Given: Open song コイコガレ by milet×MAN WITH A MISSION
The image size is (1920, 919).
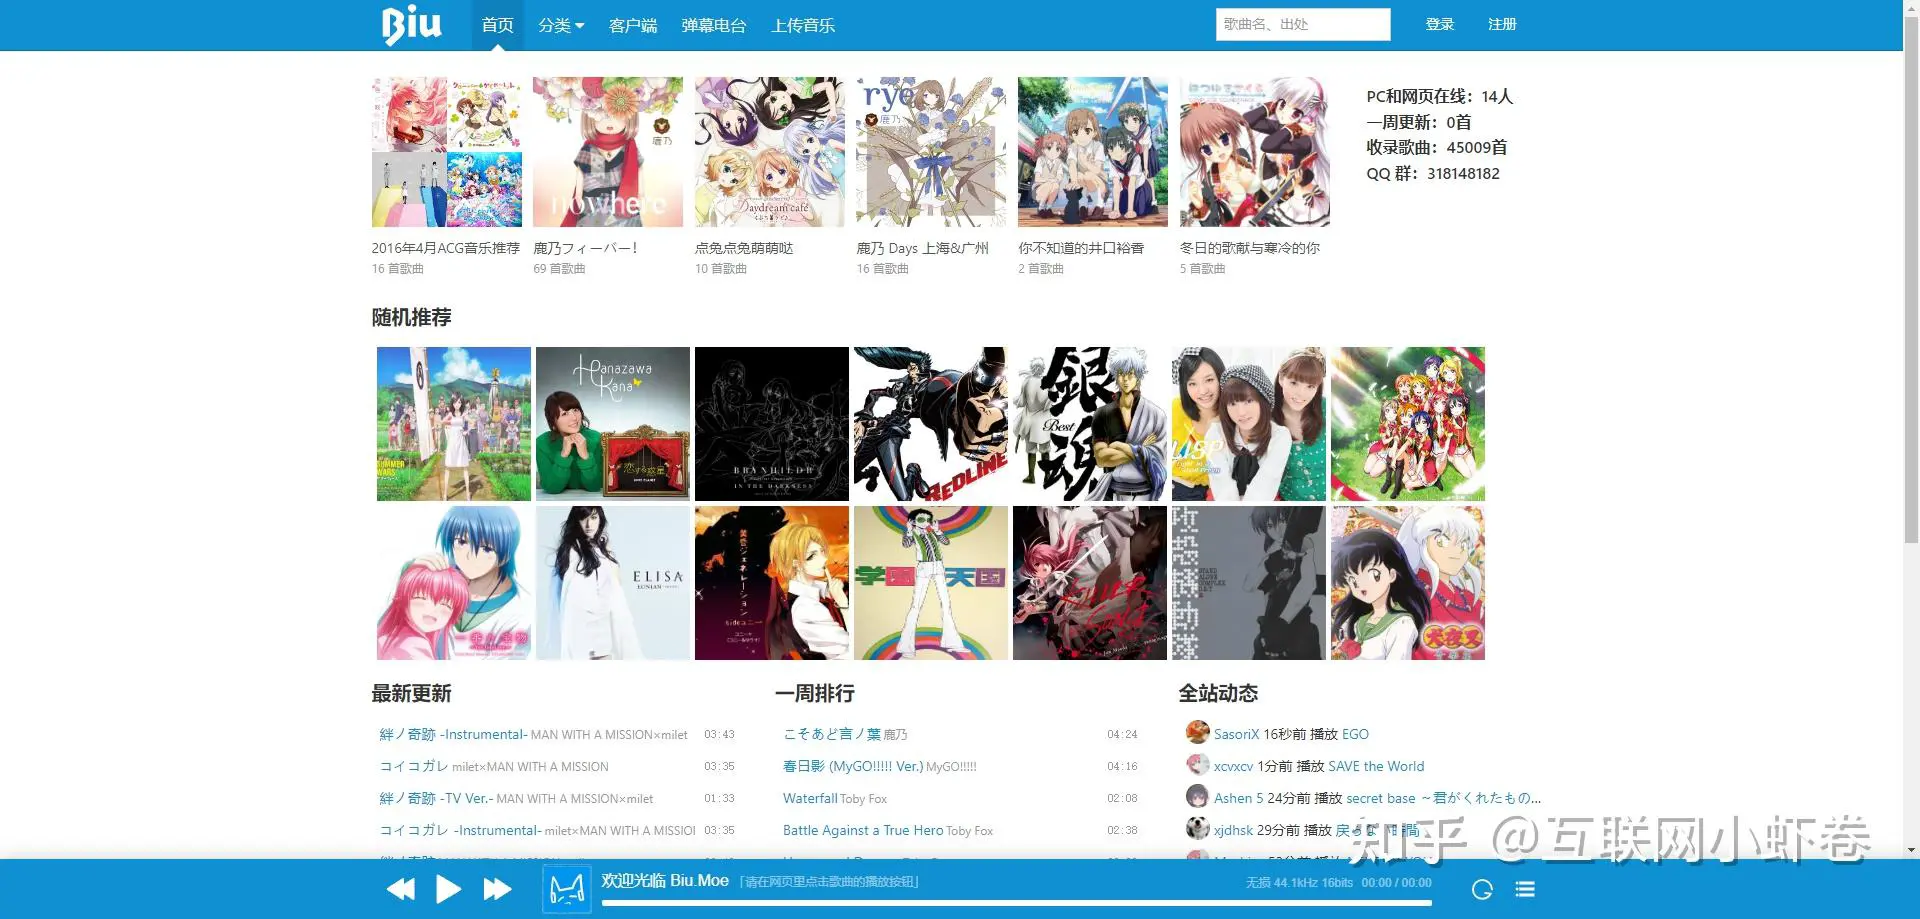Looking at the screenshot, I should [x=414, y=766].
